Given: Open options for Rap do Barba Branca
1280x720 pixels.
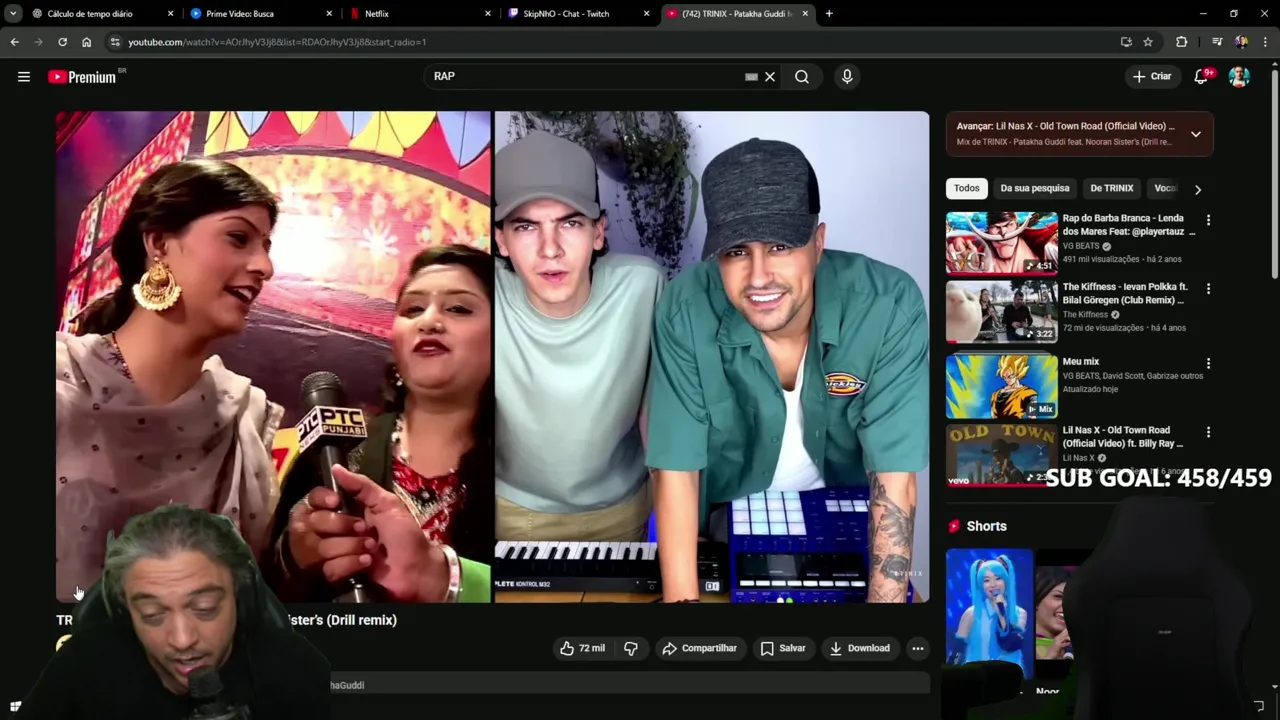Looking at the screenshot, I should click(x=1208, y=220).
